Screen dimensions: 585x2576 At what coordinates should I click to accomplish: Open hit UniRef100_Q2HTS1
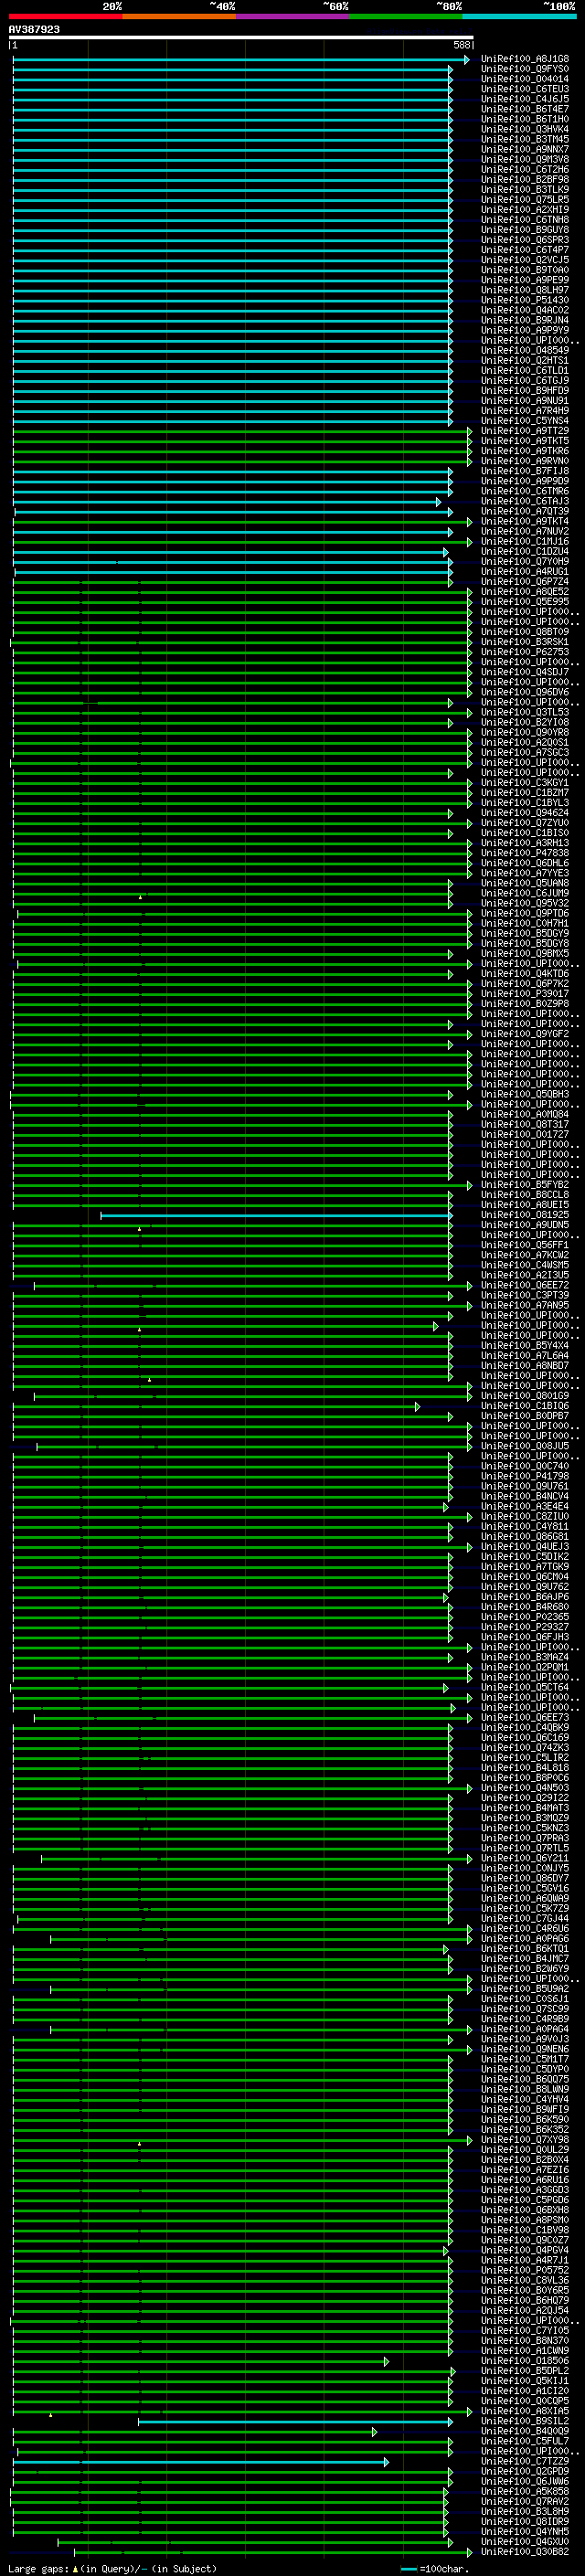point(525,360)
